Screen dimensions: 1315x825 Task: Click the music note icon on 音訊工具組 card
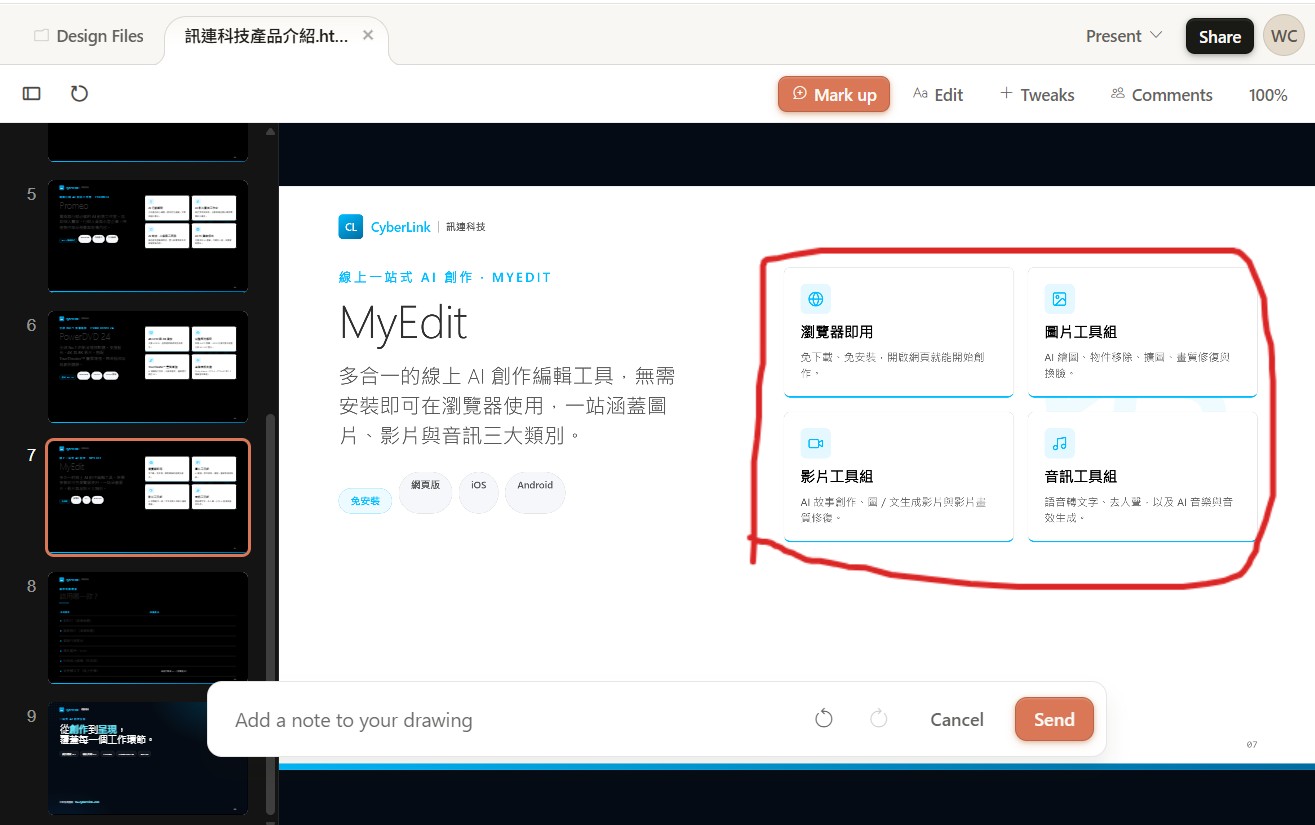coord(1059,443)
